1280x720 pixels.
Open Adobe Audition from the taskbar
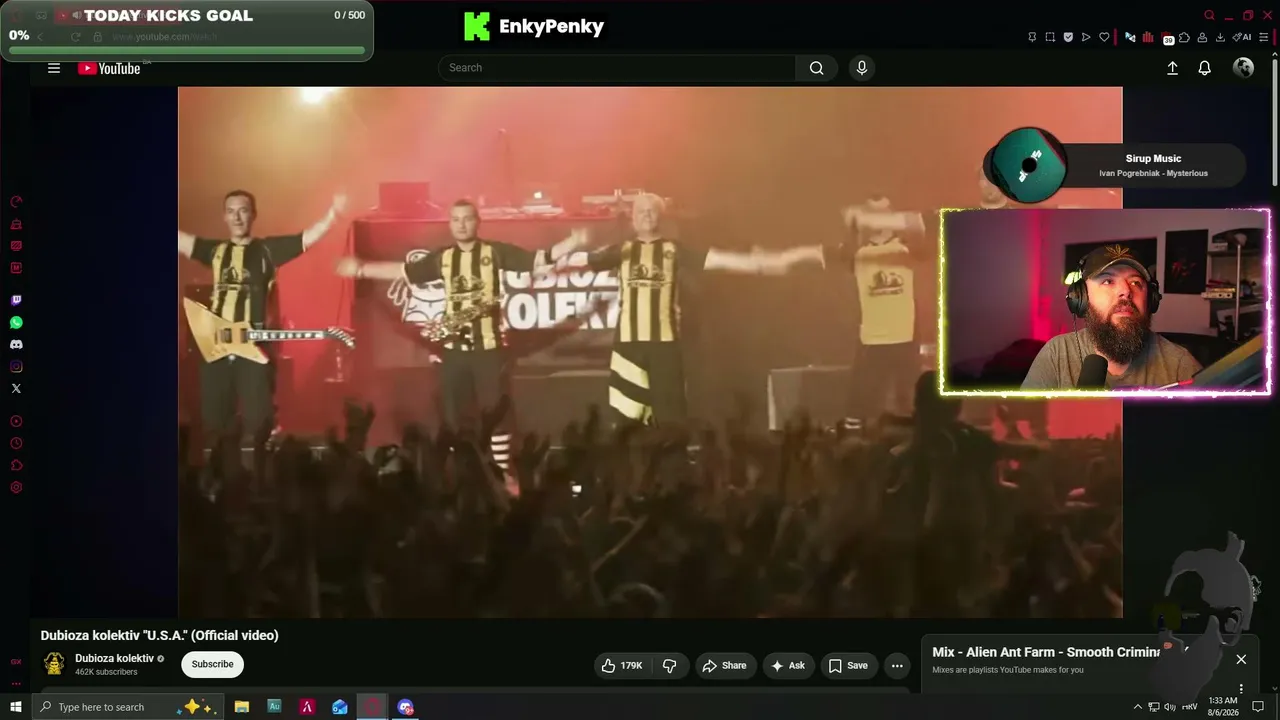pos(274,707)
